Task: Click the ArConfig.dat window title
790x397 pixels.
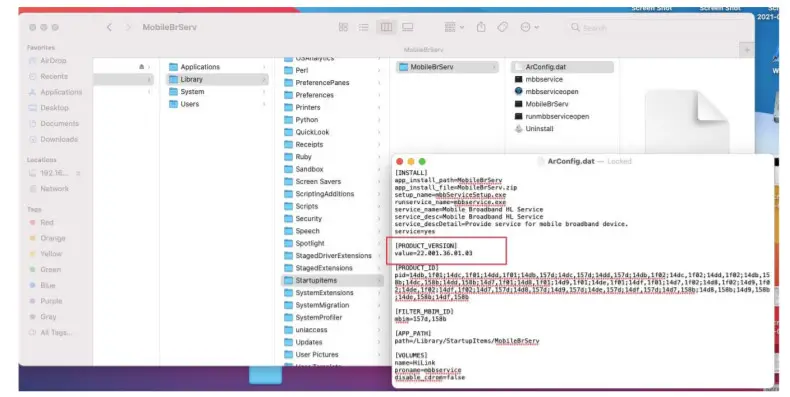Action: 571,161
